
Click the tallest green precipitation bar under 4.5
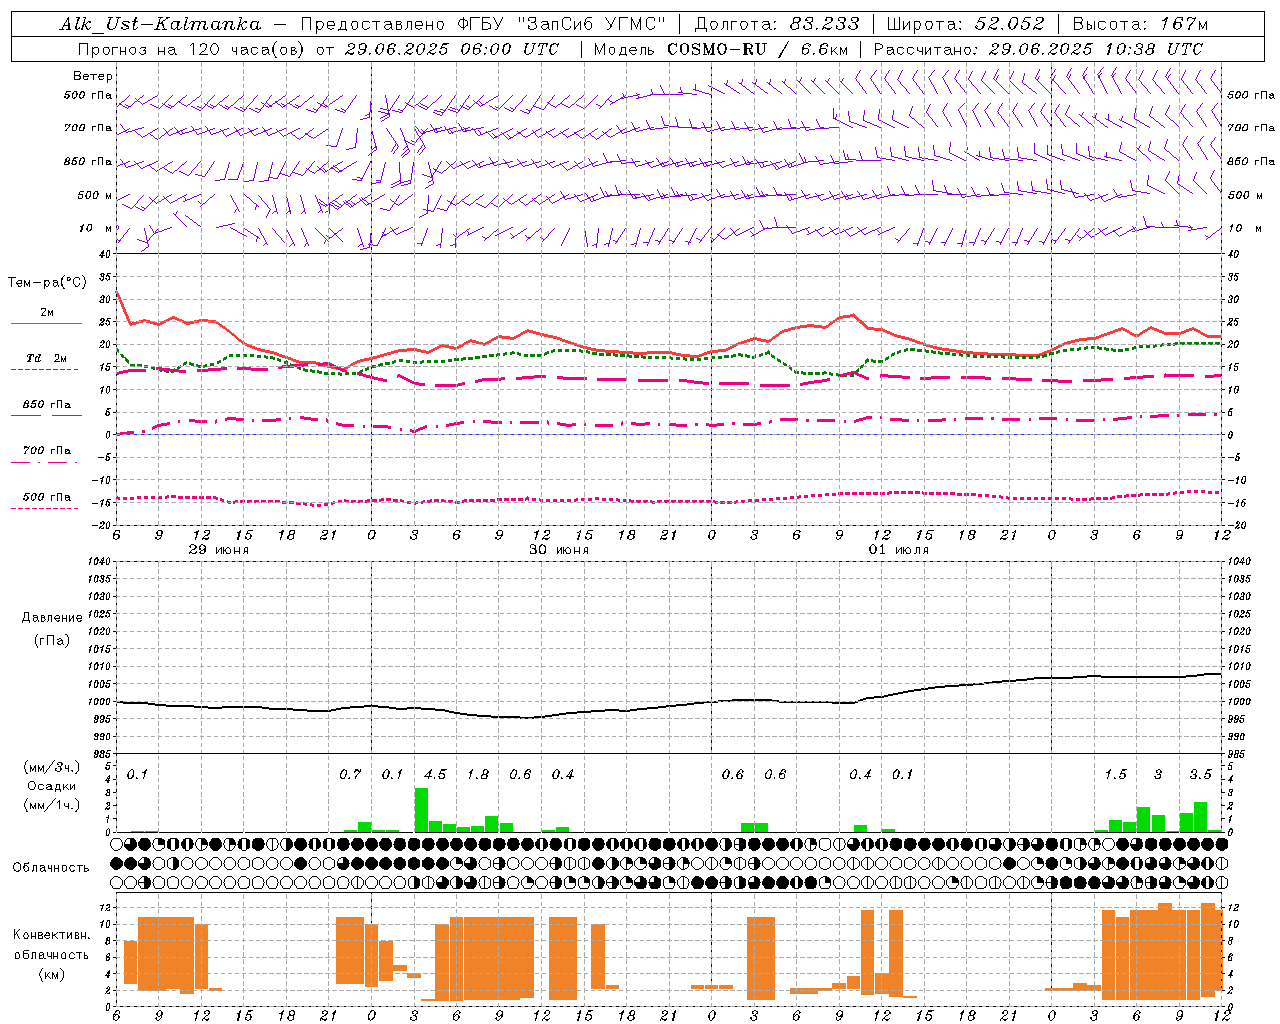tap(421, 810)
